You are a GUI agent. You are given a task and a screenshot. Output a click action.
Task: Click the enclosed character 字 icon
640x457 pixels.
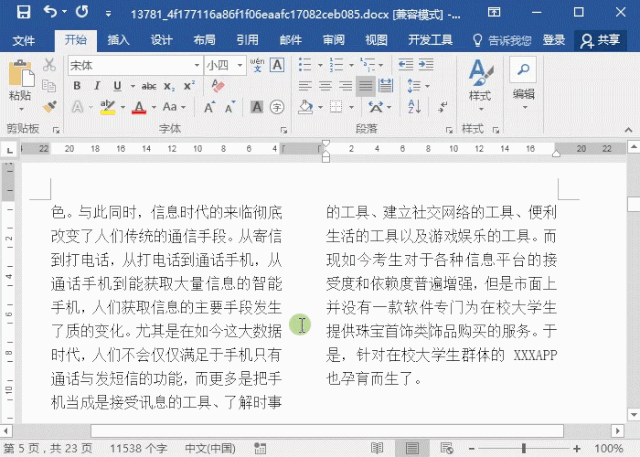click(x=277, y=107)
